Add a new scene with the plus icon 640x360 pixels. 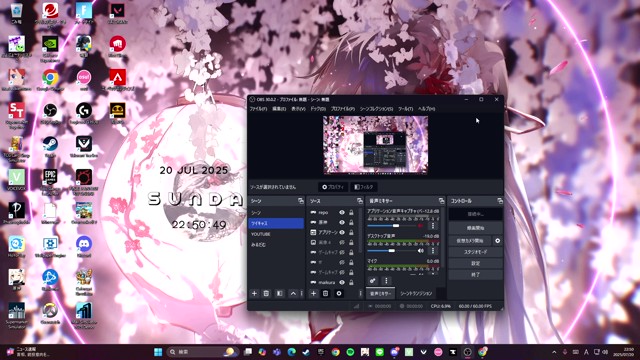254,293
